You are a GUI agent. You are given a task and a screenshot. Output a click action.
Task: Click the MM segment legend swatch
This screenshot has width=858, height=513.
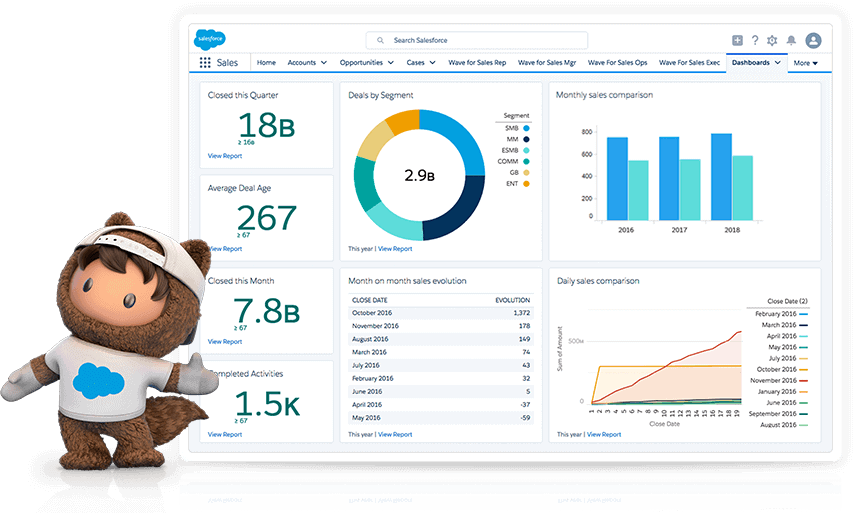(526, 139)
